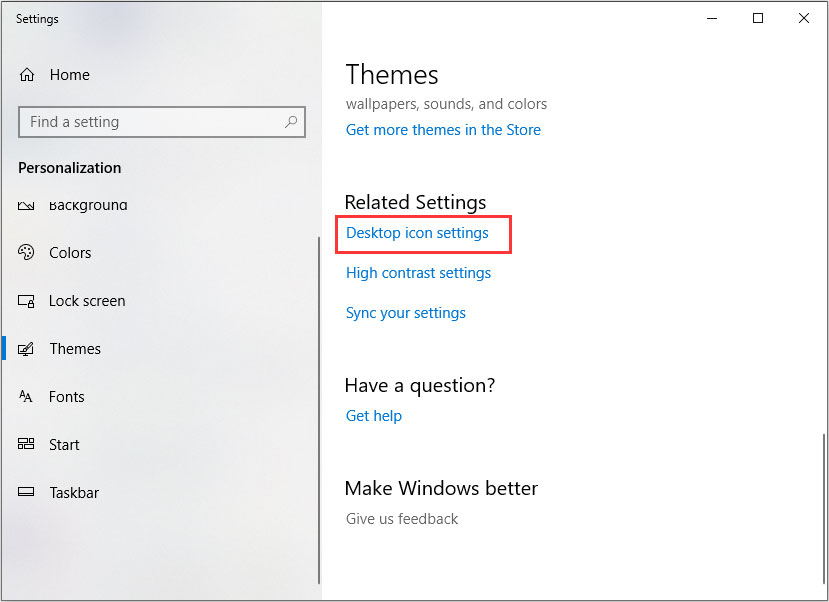Maximize the Settings window
Image resolution: width=829 pixels, height=602 pixels.
click(x=758, y=18)
